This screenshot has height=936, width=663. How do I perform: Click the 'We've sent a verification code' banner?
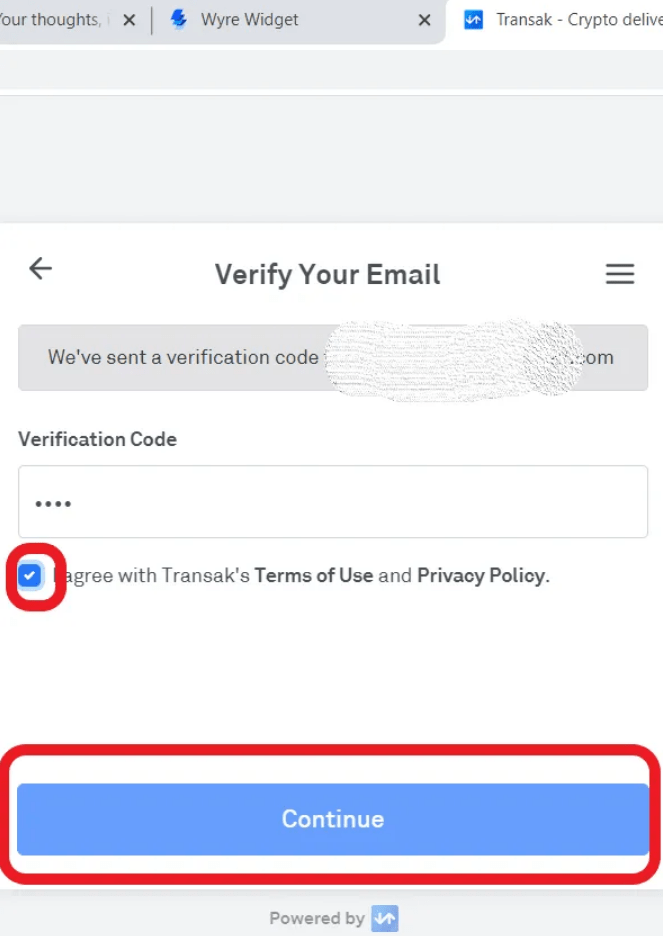183,357
